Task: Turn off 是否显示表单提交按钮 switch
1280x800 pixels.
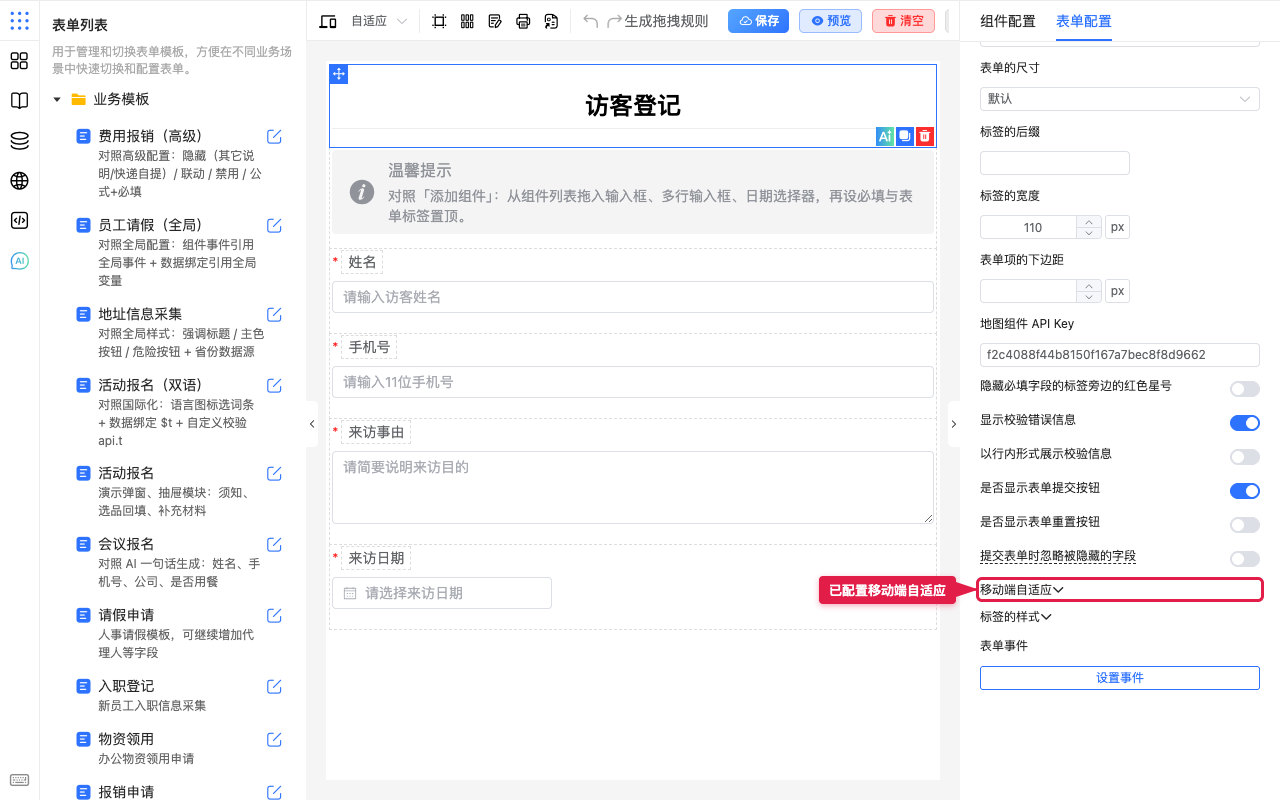Action: pos(1244,491)
